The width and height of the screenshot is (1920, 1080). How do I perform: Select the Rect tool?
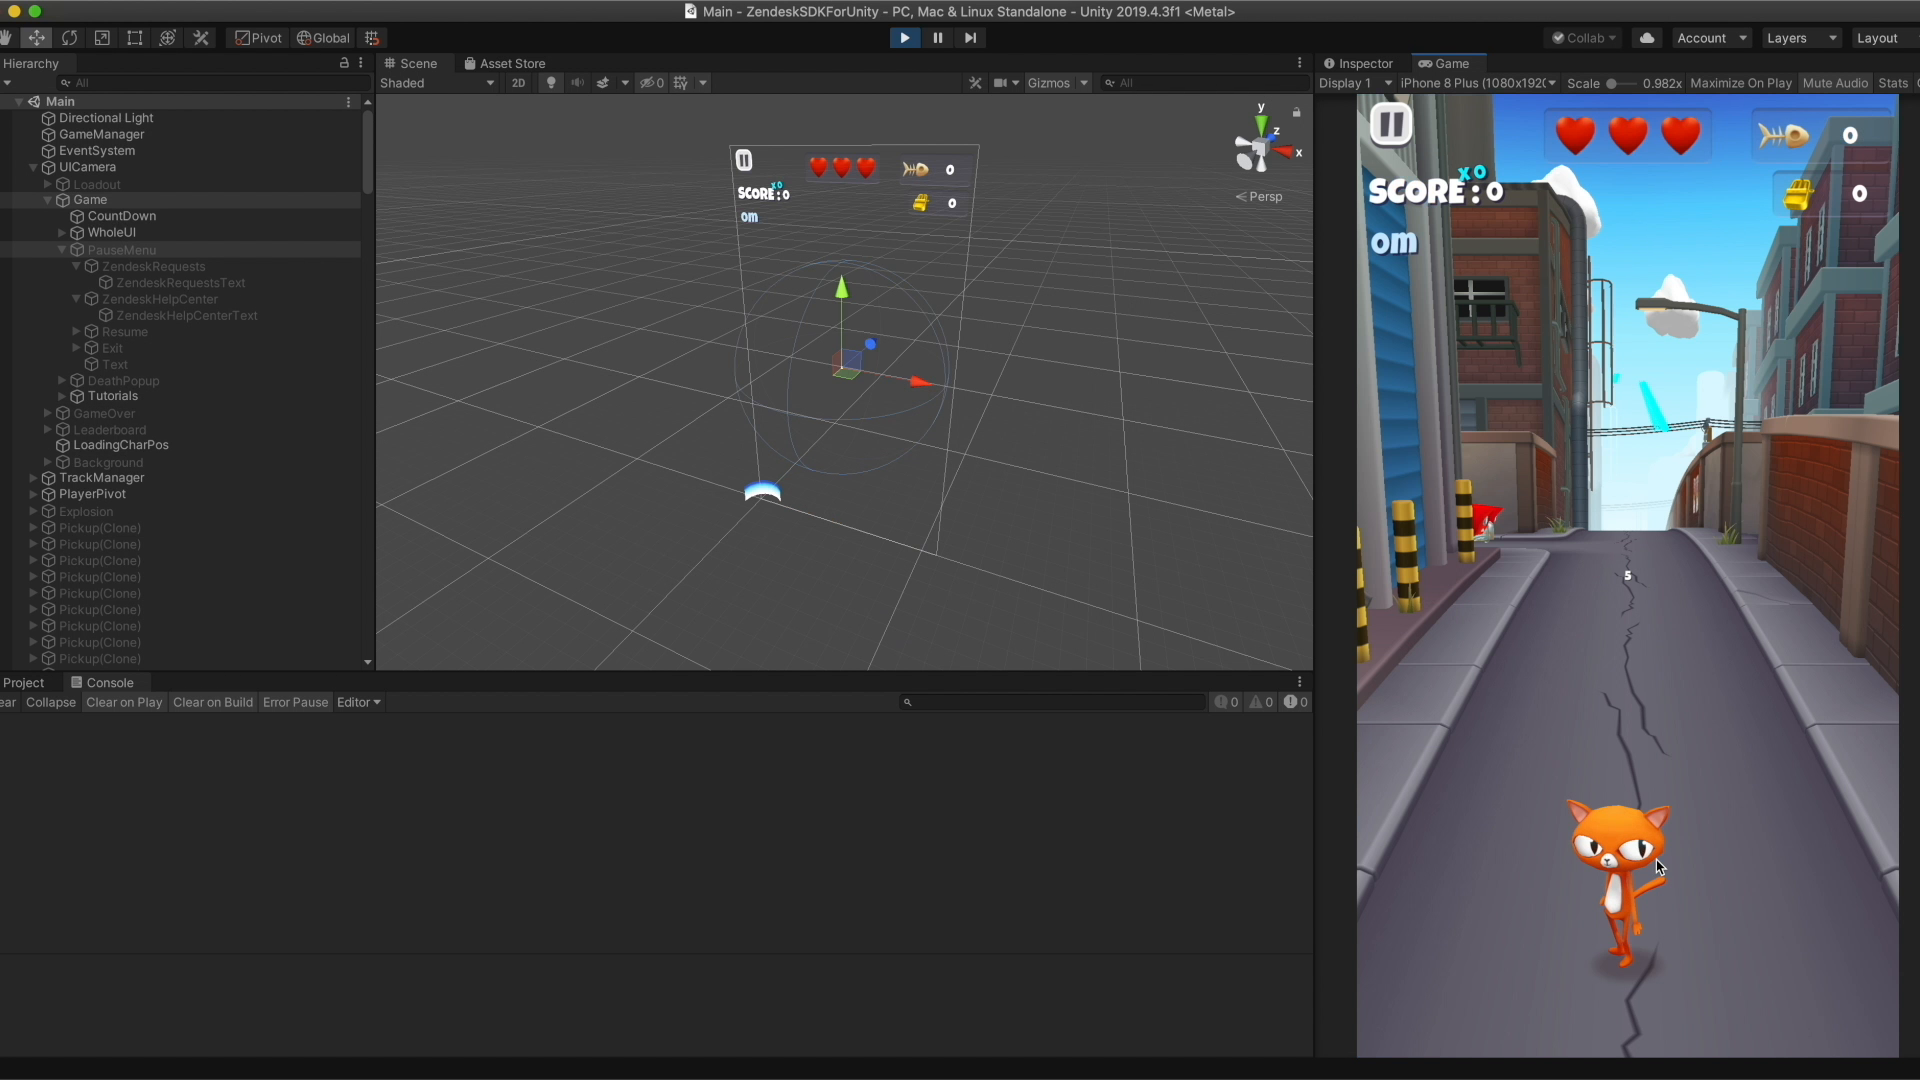[135, 38]
